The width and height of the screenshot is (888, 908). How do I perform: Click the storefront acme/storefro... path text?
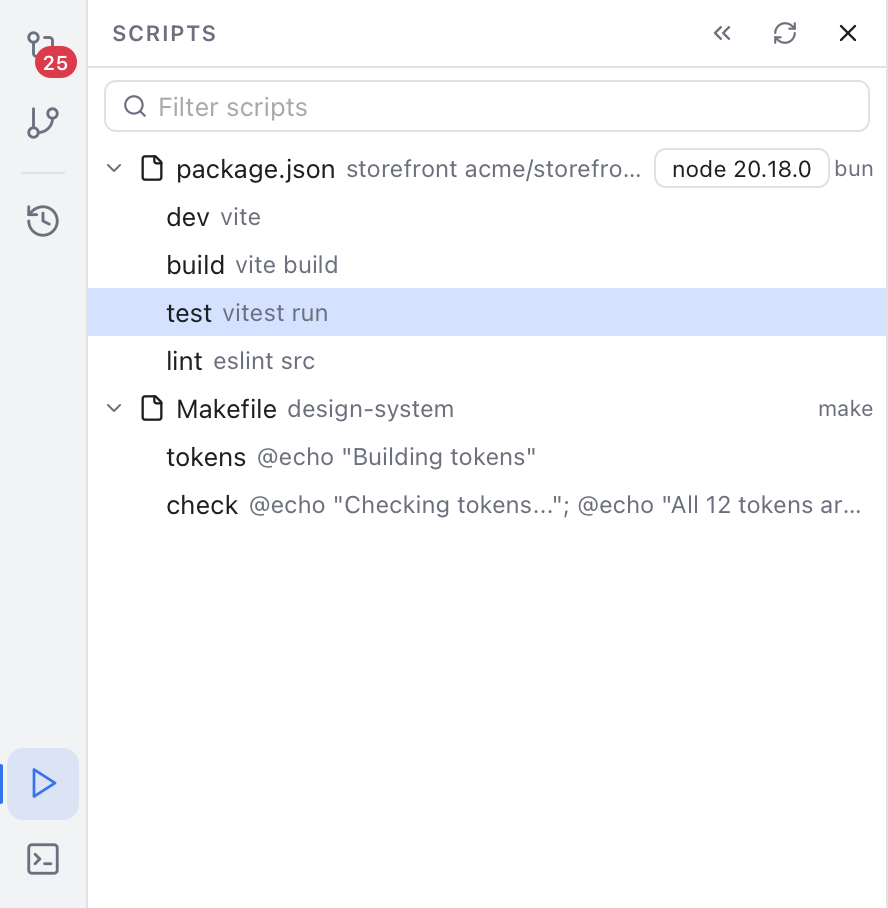[x=494, y=169]
